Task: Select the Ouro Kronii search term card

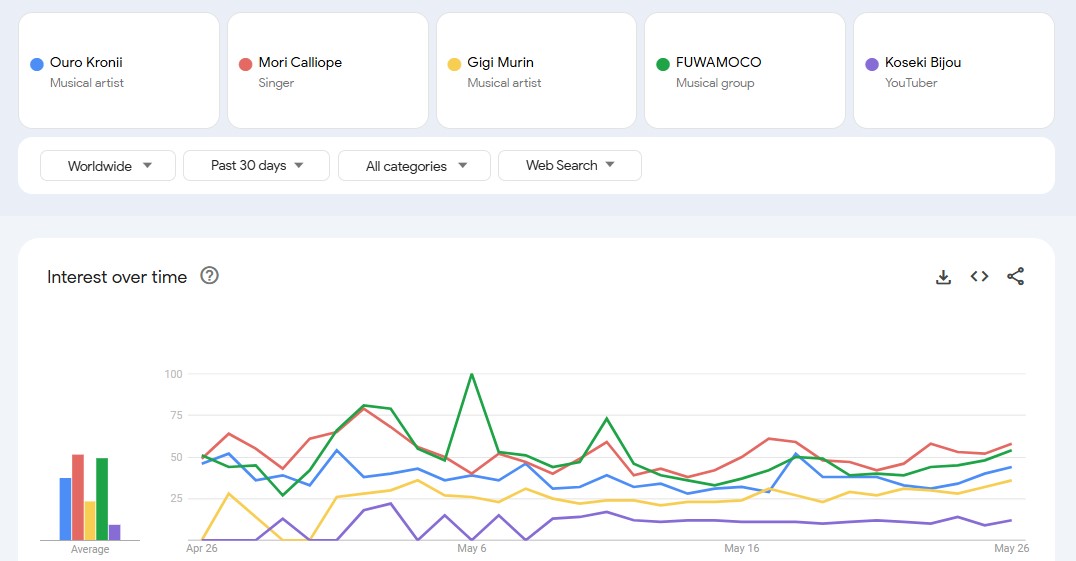Action: [x=118, y=71]
